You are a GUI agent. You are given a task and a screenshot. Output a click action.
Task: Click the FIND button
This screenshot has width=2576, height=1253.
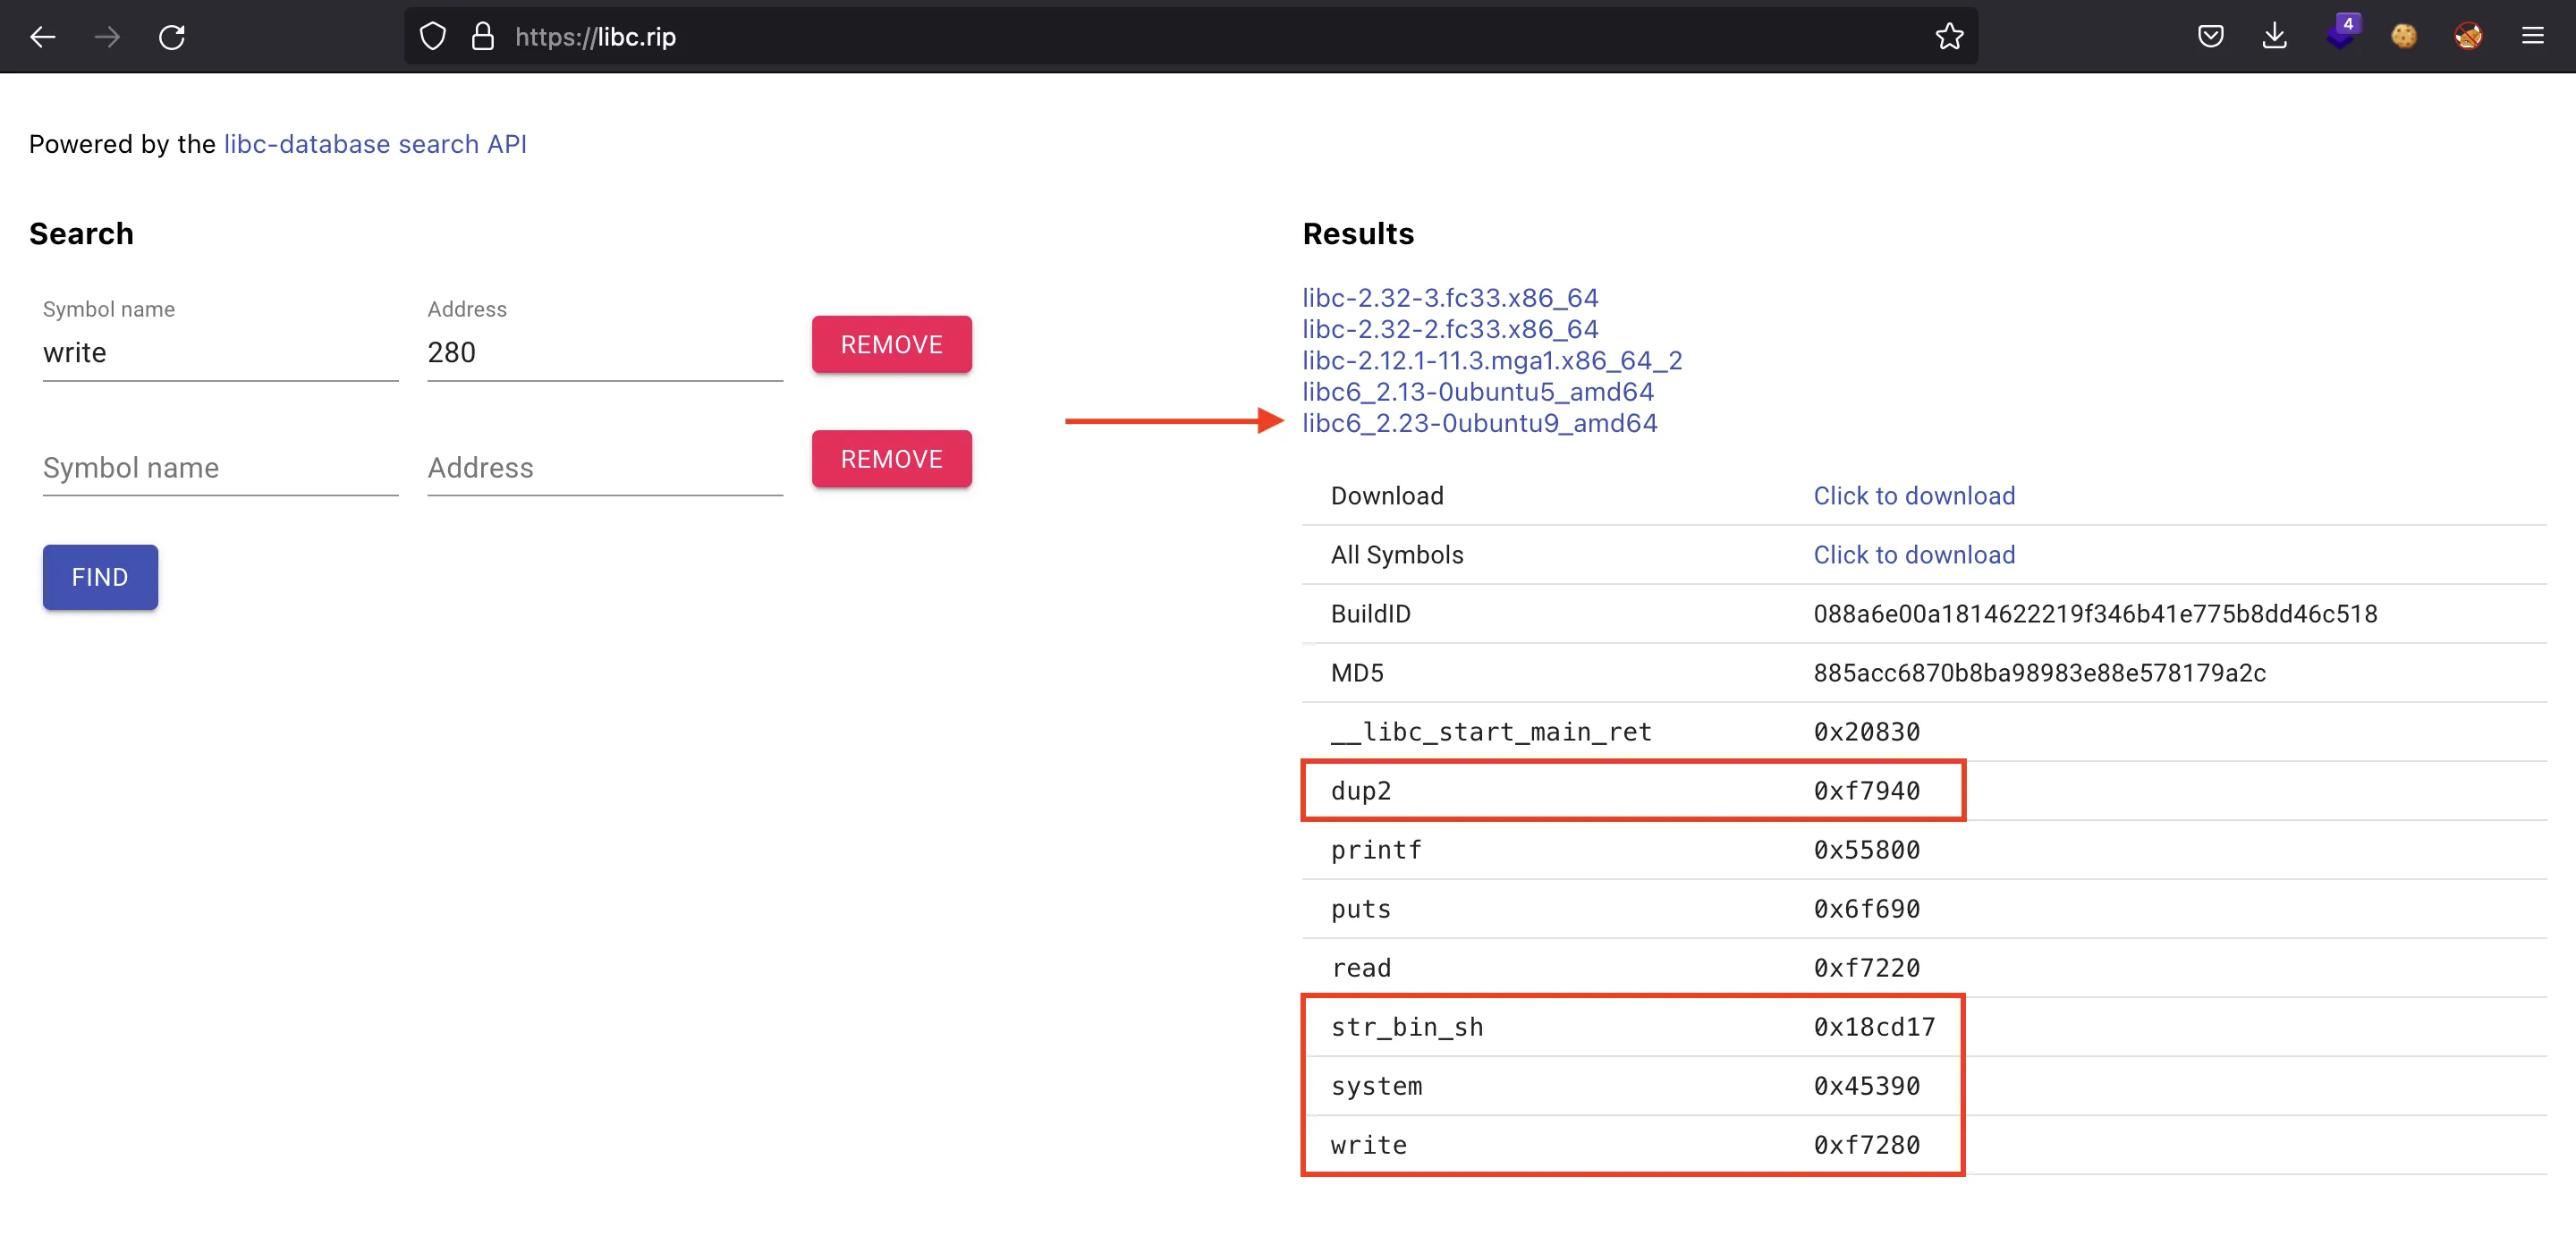tap(98, 576)
